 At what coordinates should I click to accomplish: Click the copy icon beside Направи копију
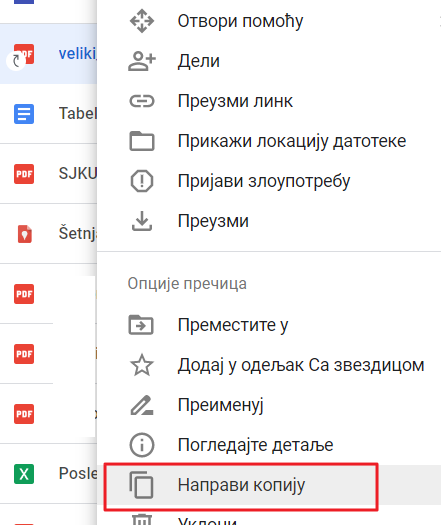coord(141,485)
